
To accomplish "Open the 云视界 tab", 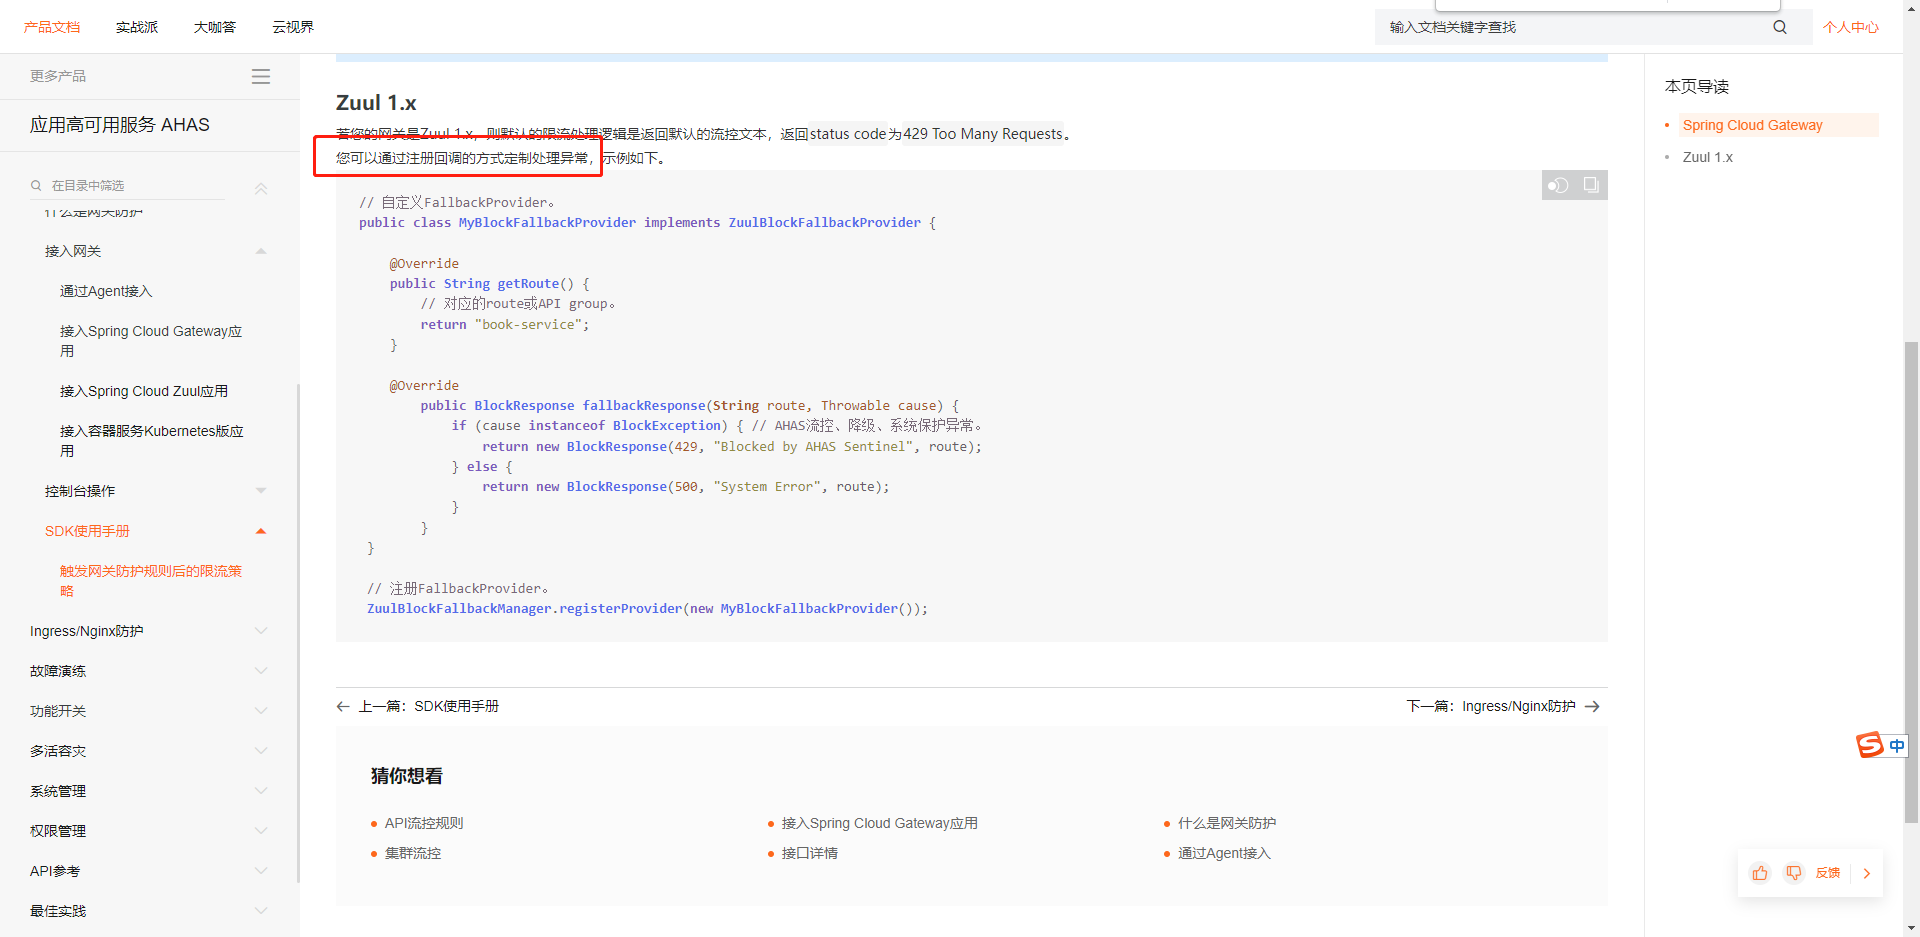I will pos(293,27).
